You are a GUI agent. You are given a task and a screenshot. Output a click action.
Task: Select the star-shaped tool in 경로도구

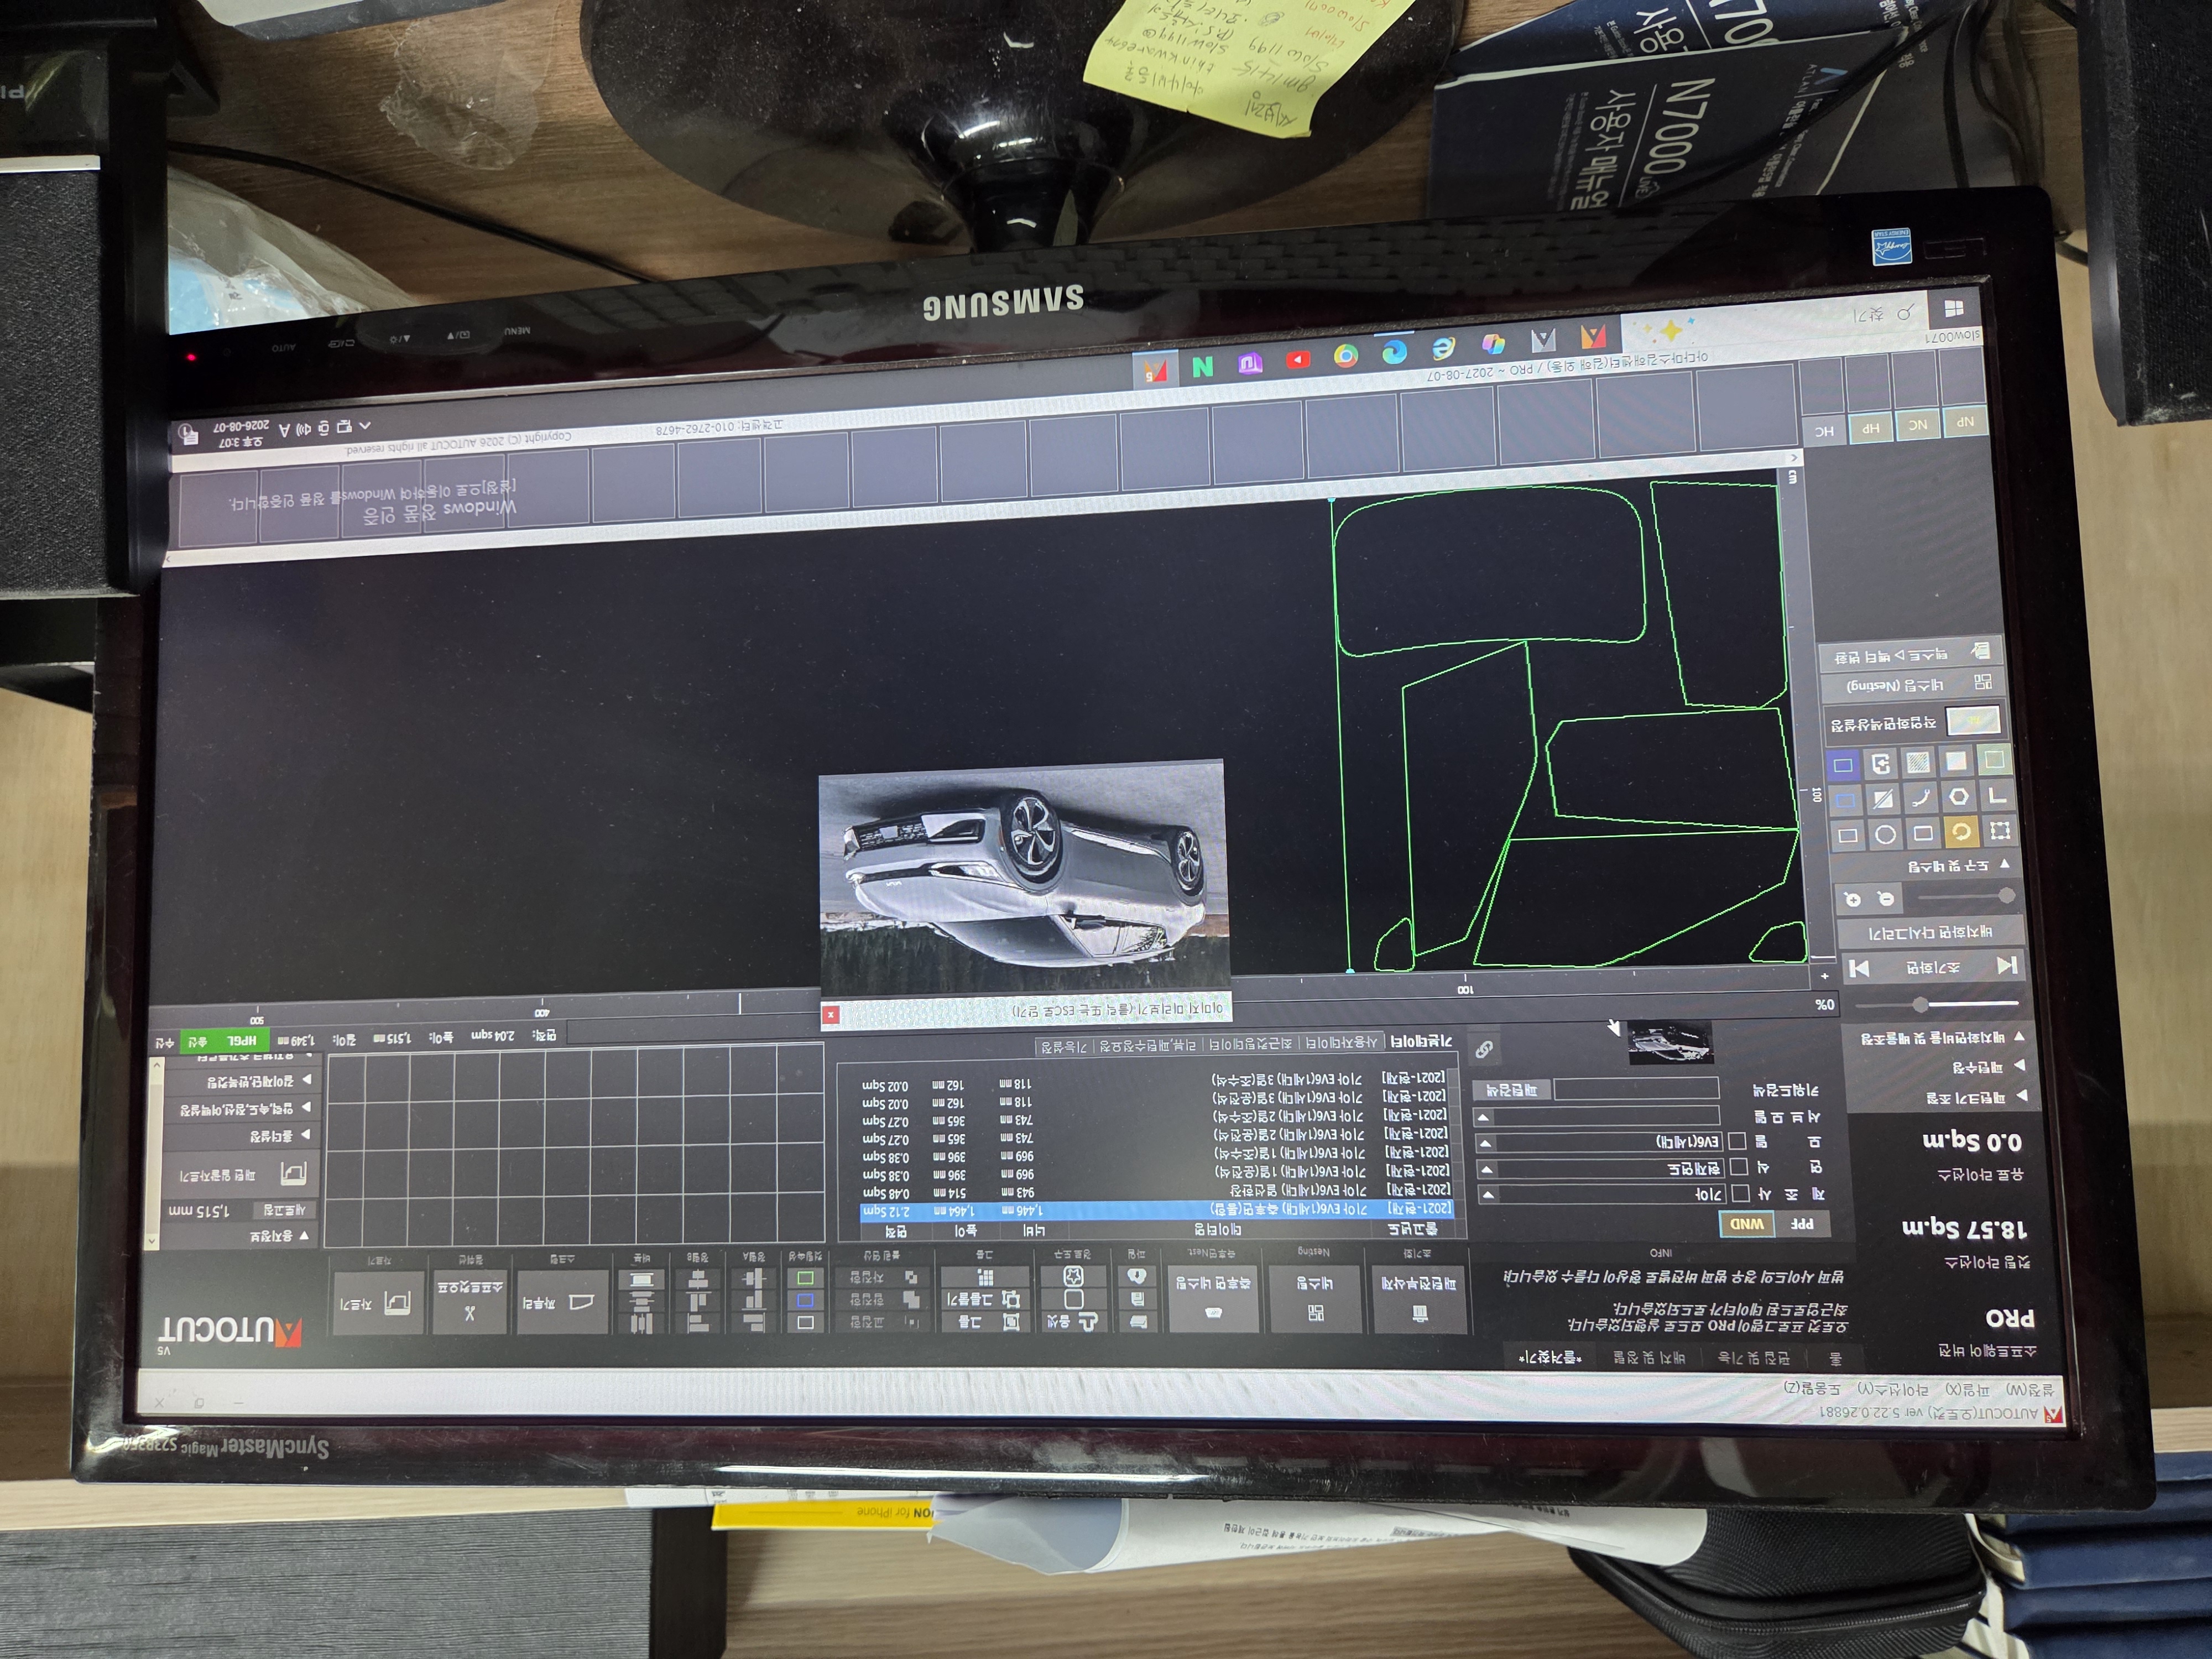click(x=1073, y=1276)
